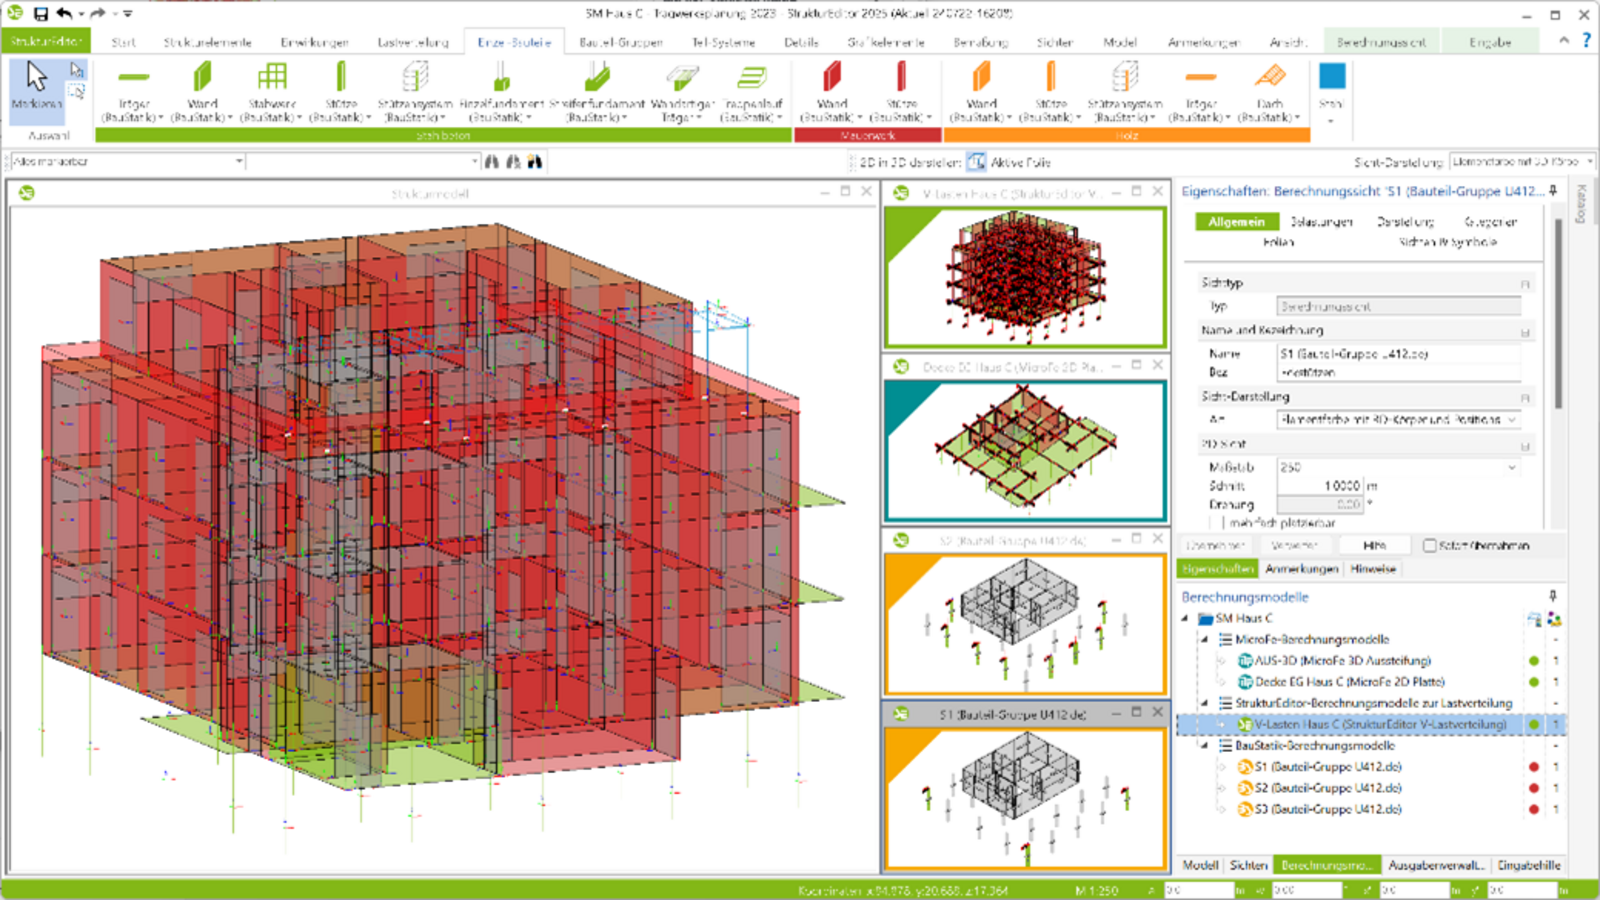Insert an orange Holz Stütze
This screenshot has width=1600, height=900.
click(1050, 91)
